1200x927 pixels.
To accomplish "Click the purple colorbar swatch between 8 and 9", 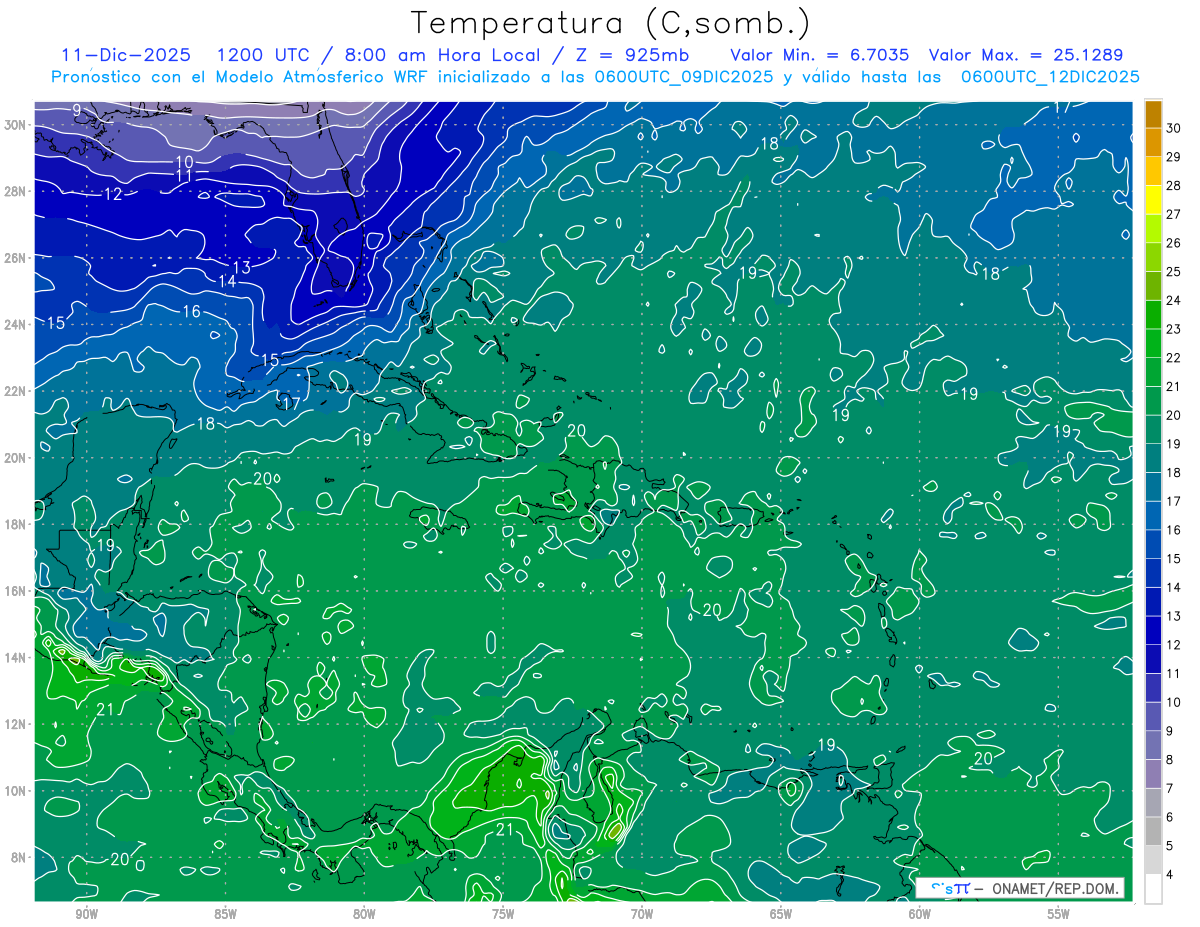I will point(1153,745).
